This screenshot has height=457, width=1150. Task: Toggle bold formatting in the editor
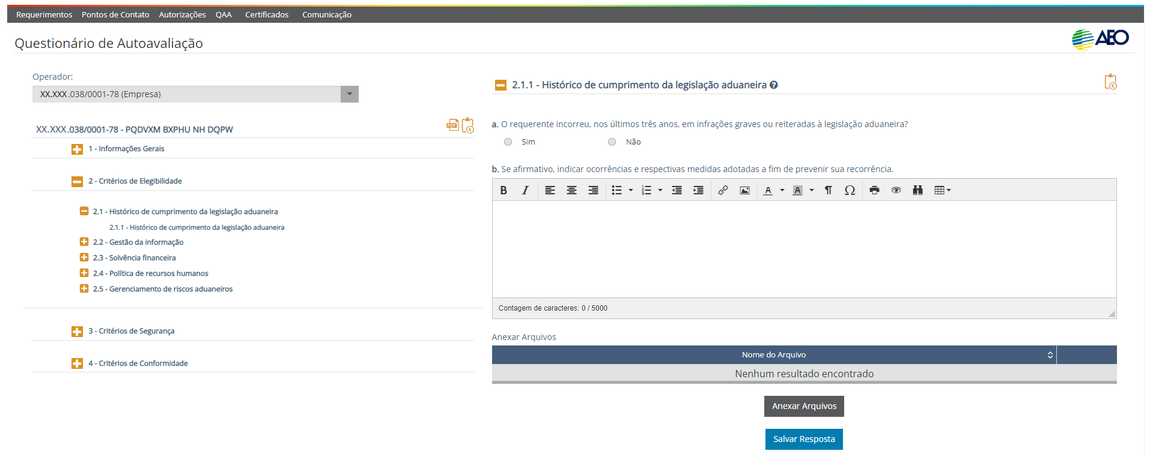tap(504, 190)
